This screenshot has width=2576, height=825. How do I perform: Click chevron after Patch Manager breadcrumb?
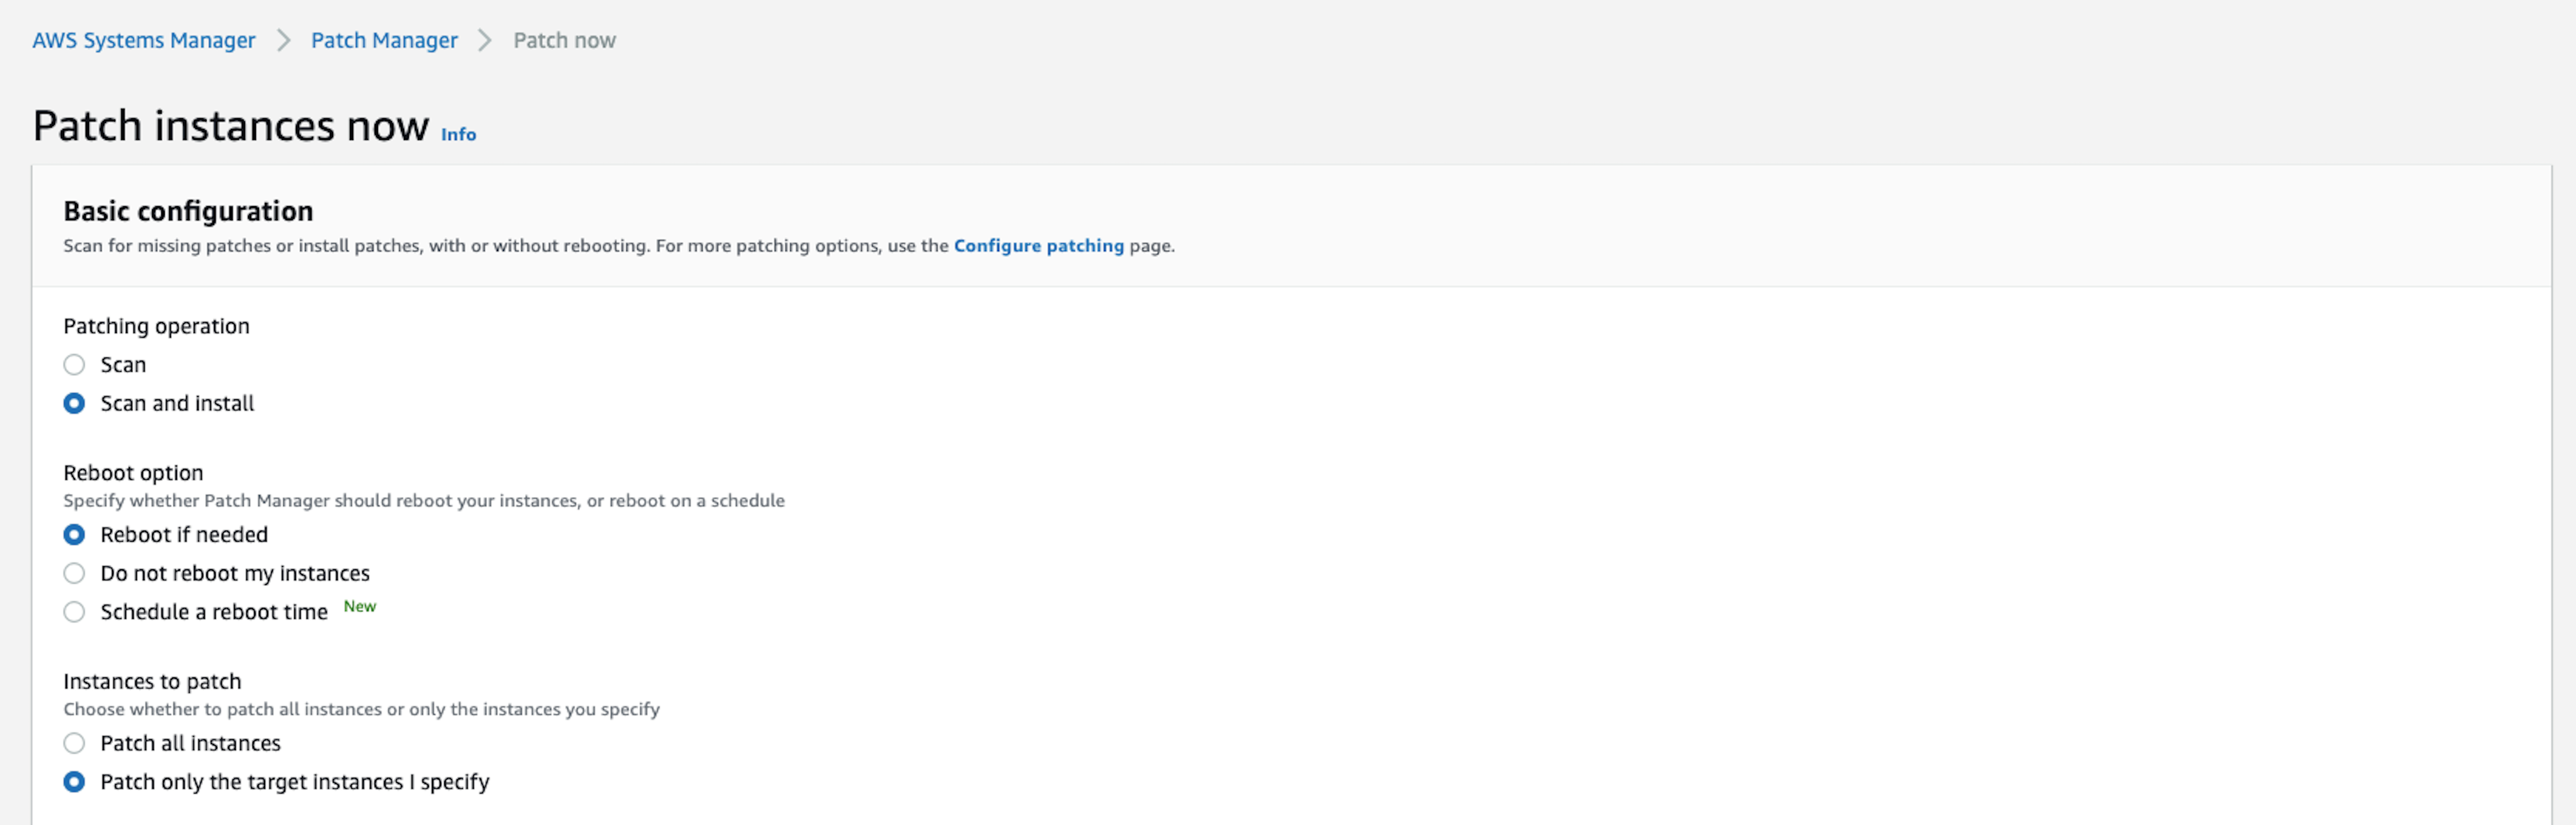tap(485, 40)
